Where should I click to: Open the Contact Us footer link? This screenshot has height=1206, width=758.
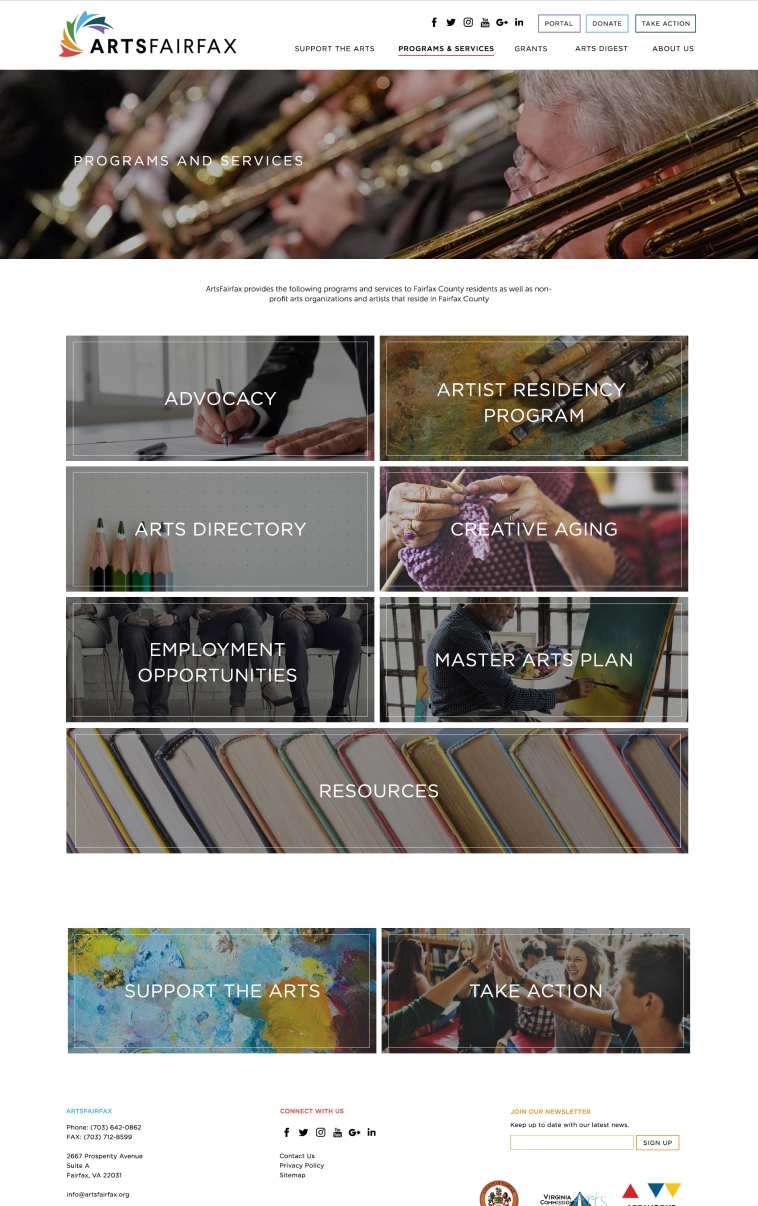pyautogui.click(x=297, y=1156)
